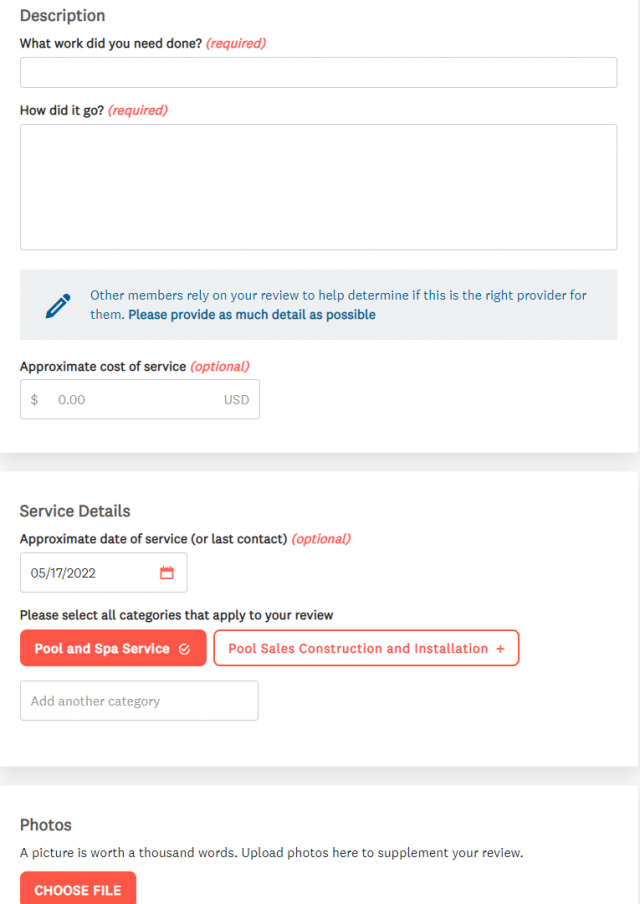The image size is (640, 904).
Task: Click CHOOSE FILE to upload a photo
Action: tap(77, 890)
